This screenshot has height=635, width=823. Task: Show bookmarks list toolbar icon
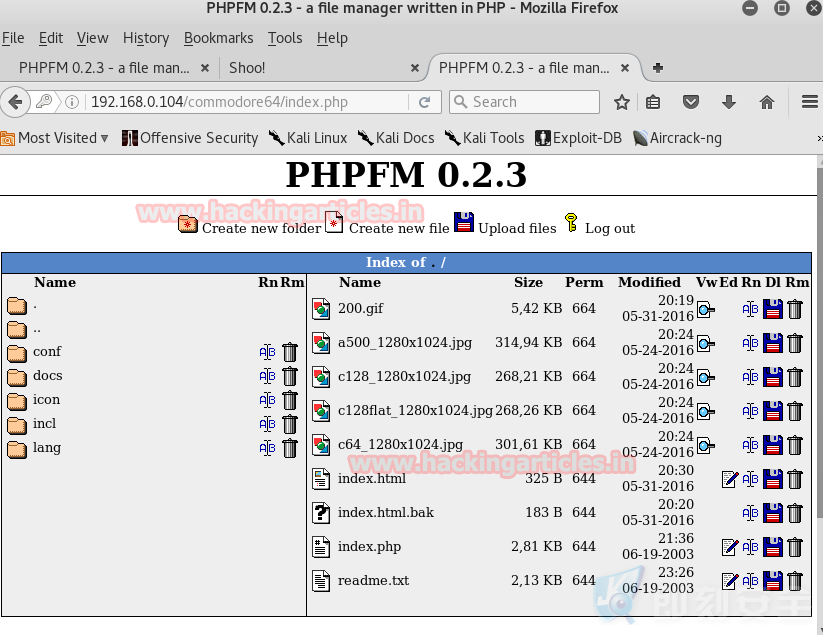tap(653, 102)
